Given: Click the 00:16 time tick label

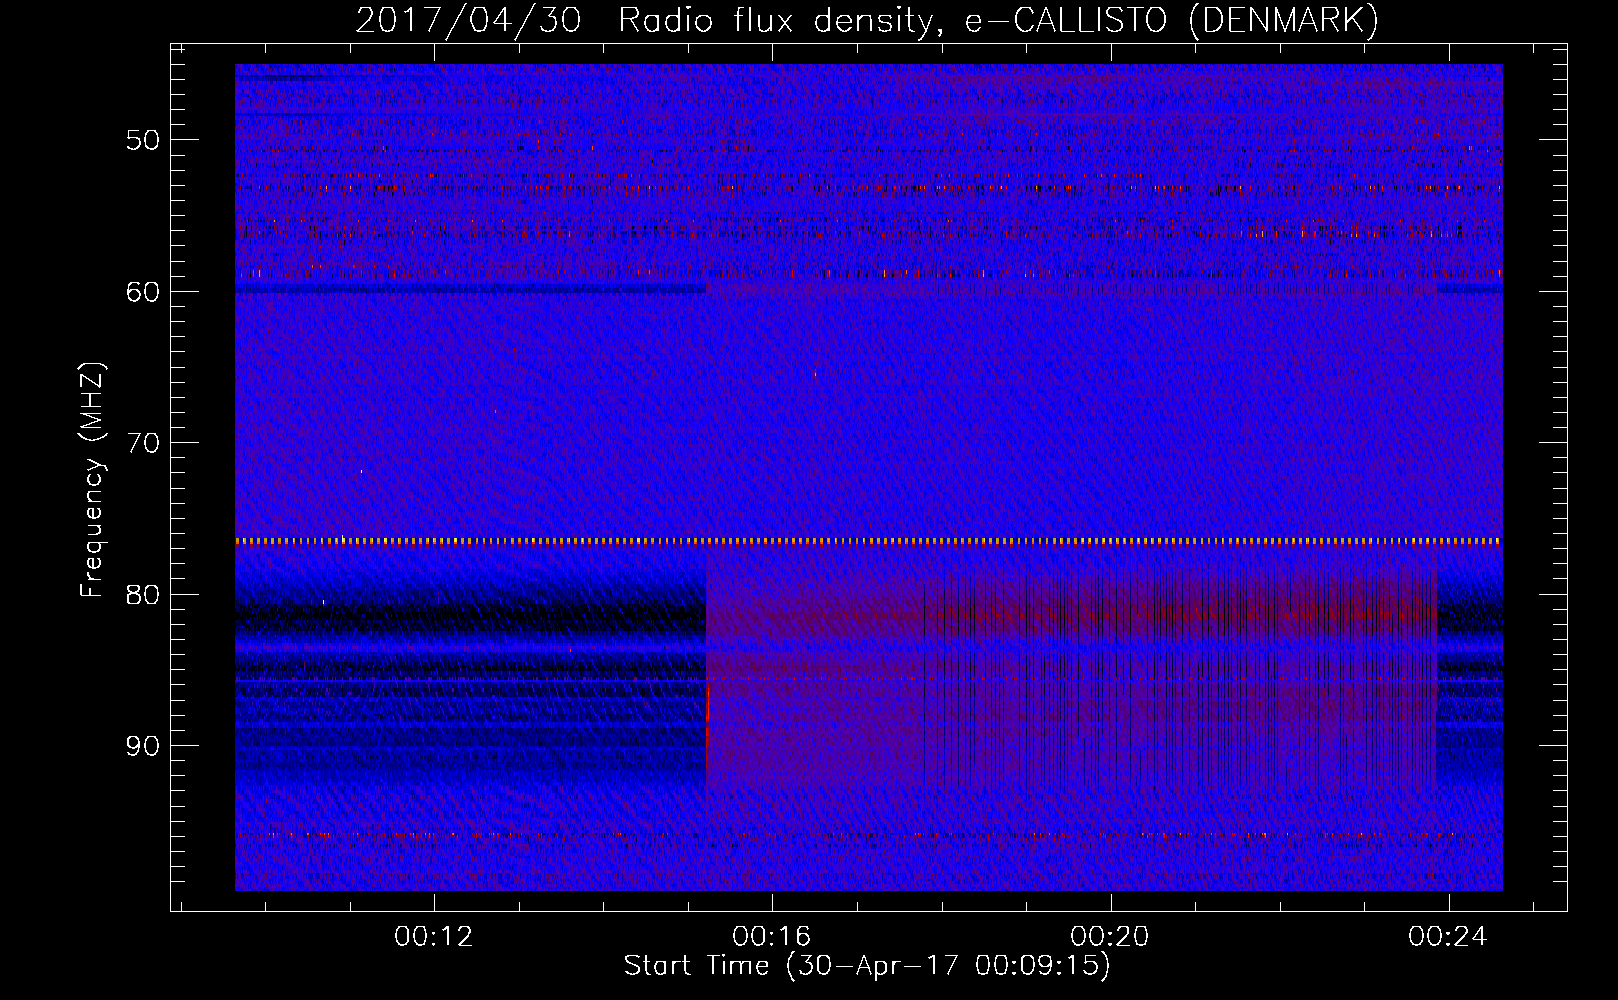Looking at the screenshot, I should point(772,937).
